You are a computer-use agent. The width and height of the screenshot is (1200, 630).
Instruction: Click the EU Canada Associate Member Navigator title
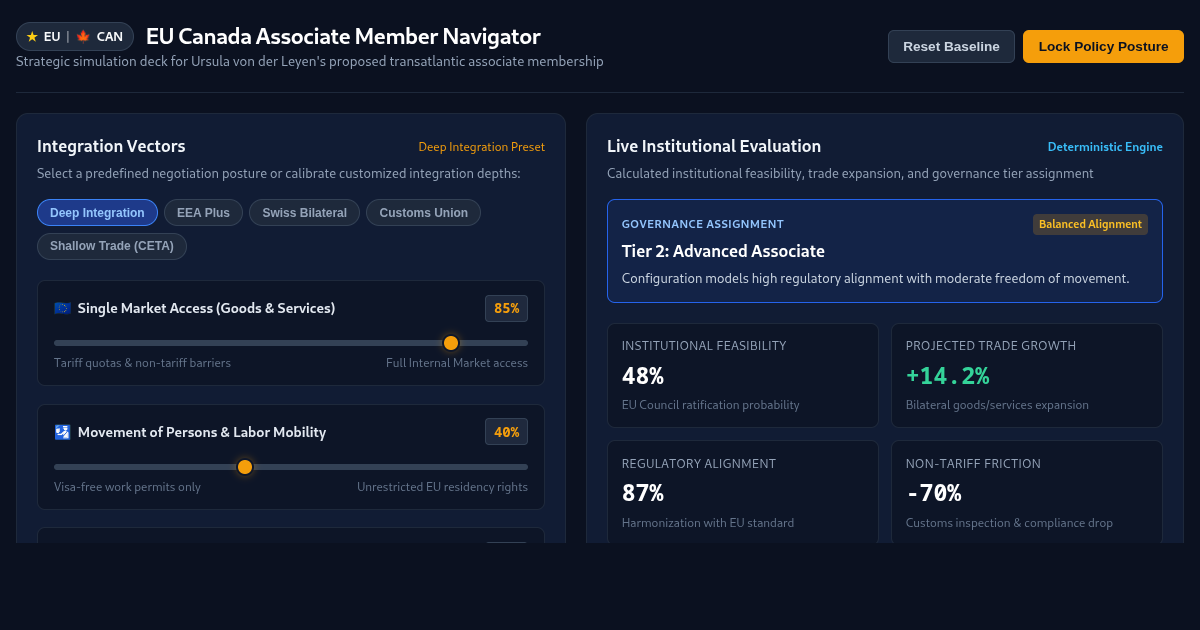click(x=343, y=37)
